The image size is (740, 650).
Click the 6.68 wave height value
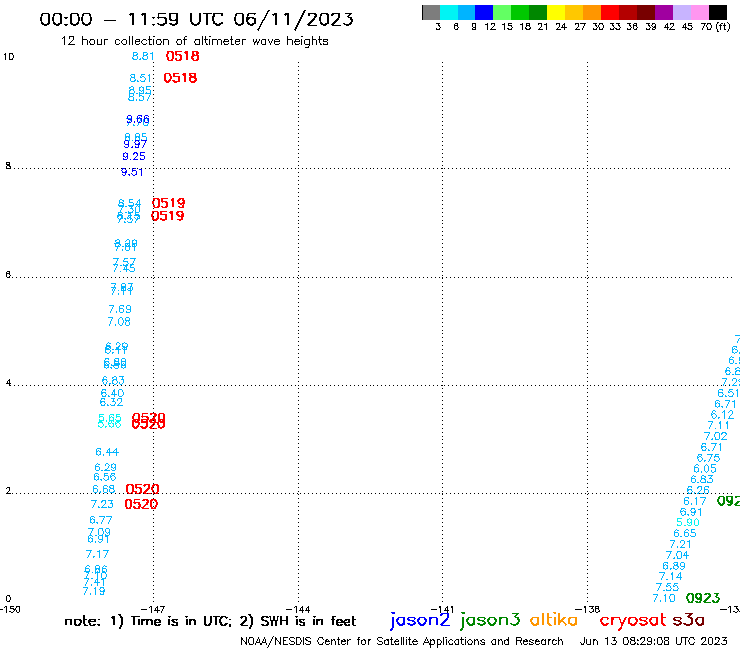[104, 490]
